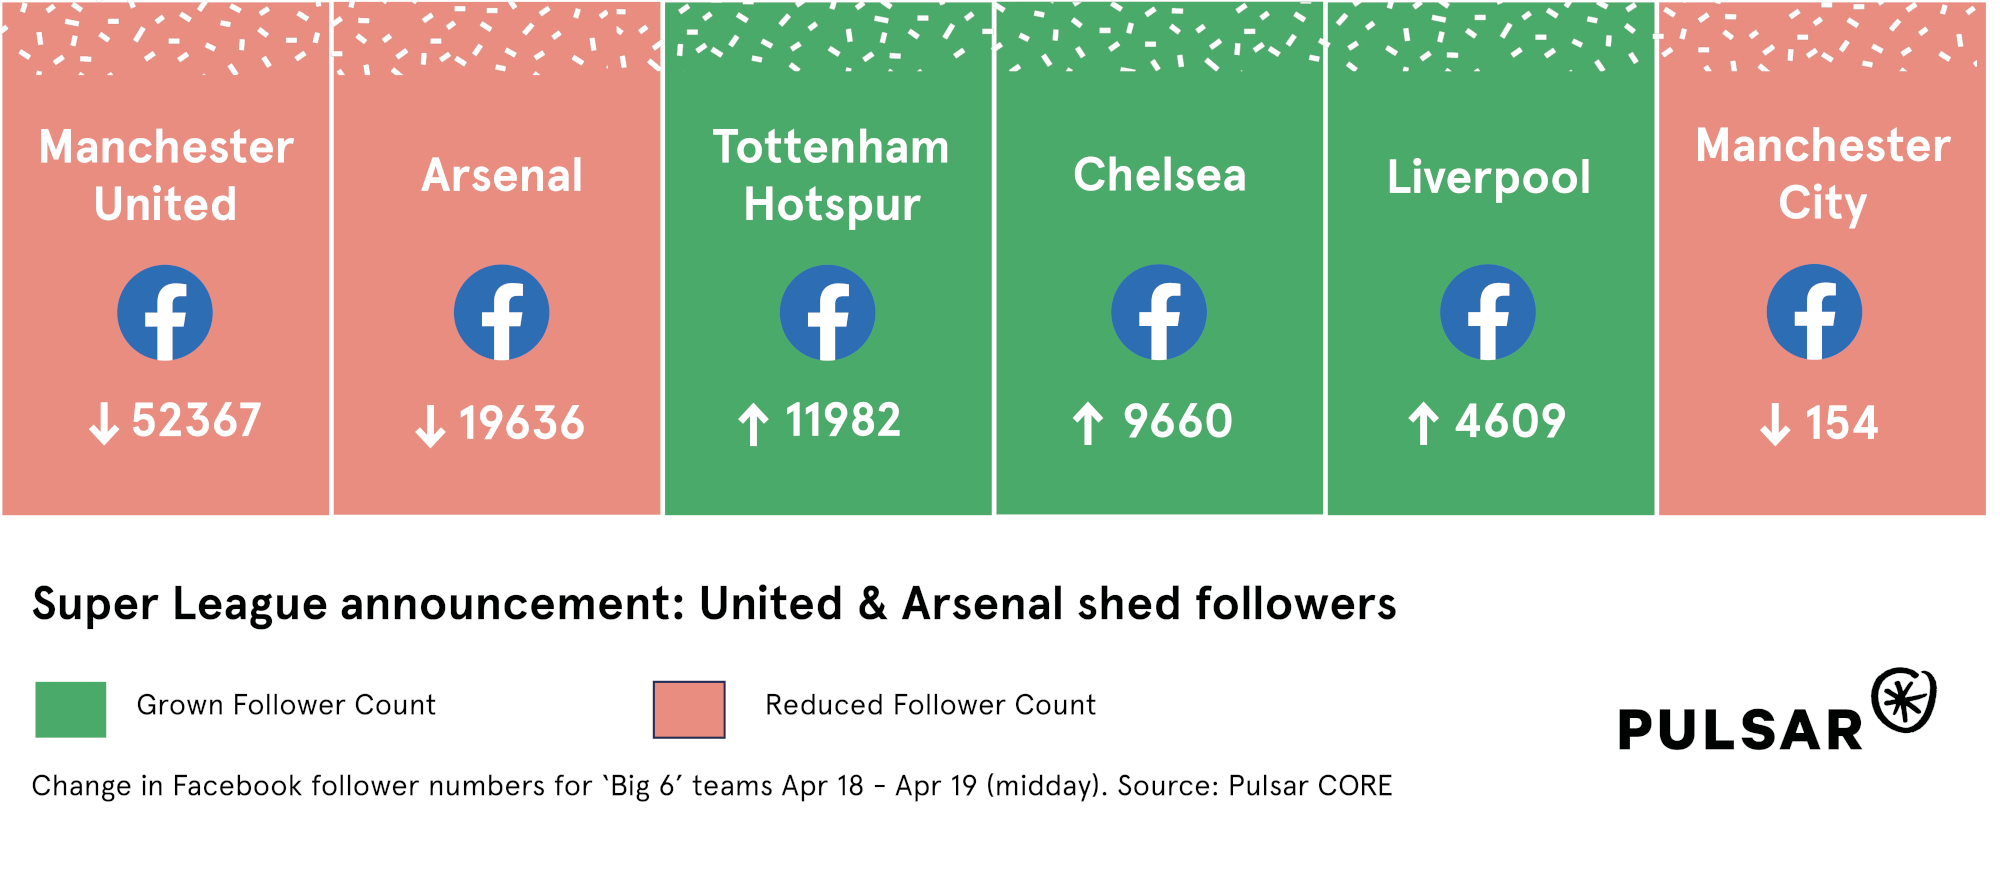2000x896 pixels.
Task: Click the Facebook icon under Manchester United
Action: (165, 313)
